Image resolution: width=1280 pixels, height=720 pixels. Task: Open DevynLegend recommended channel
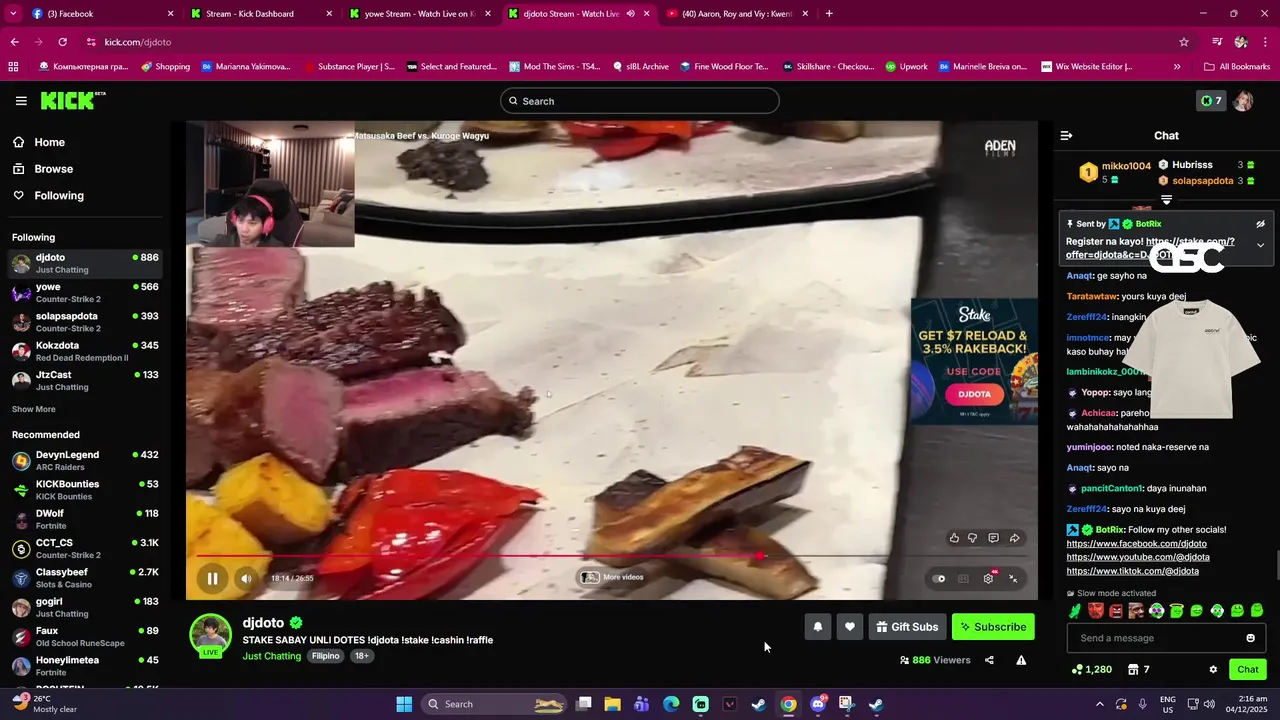pos(84,460)
